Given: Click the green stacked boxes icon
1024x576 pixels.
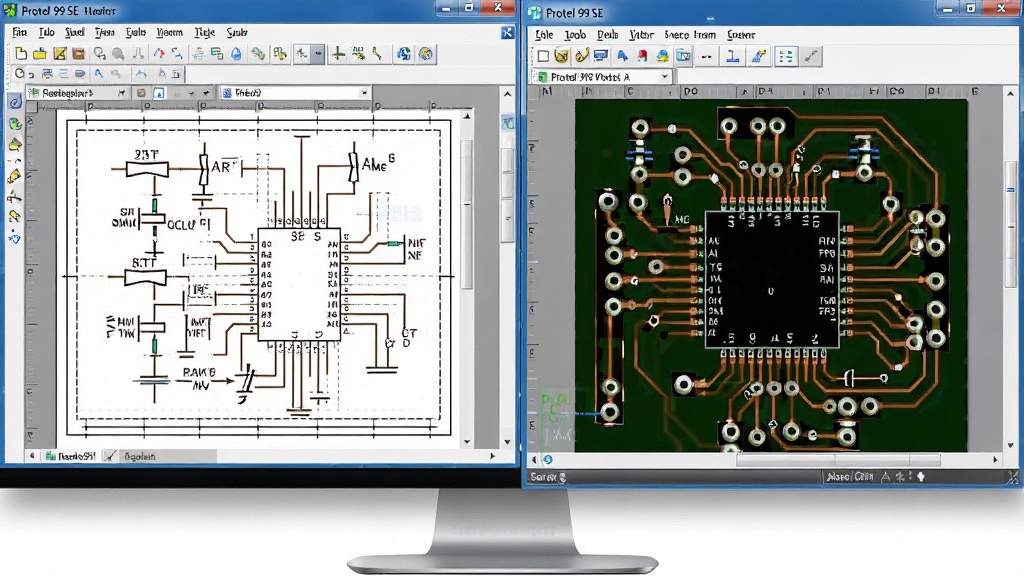Looking at the screenshot, I should coord(217,54).
